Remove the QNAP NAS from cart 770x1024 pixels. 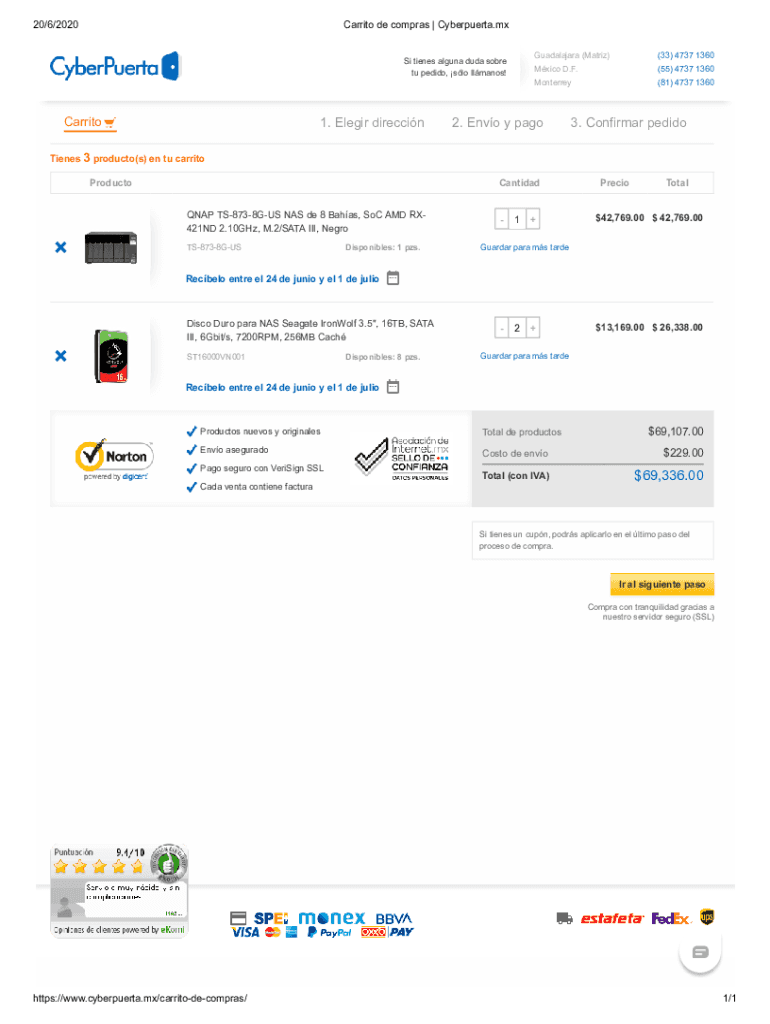[61, 247]
